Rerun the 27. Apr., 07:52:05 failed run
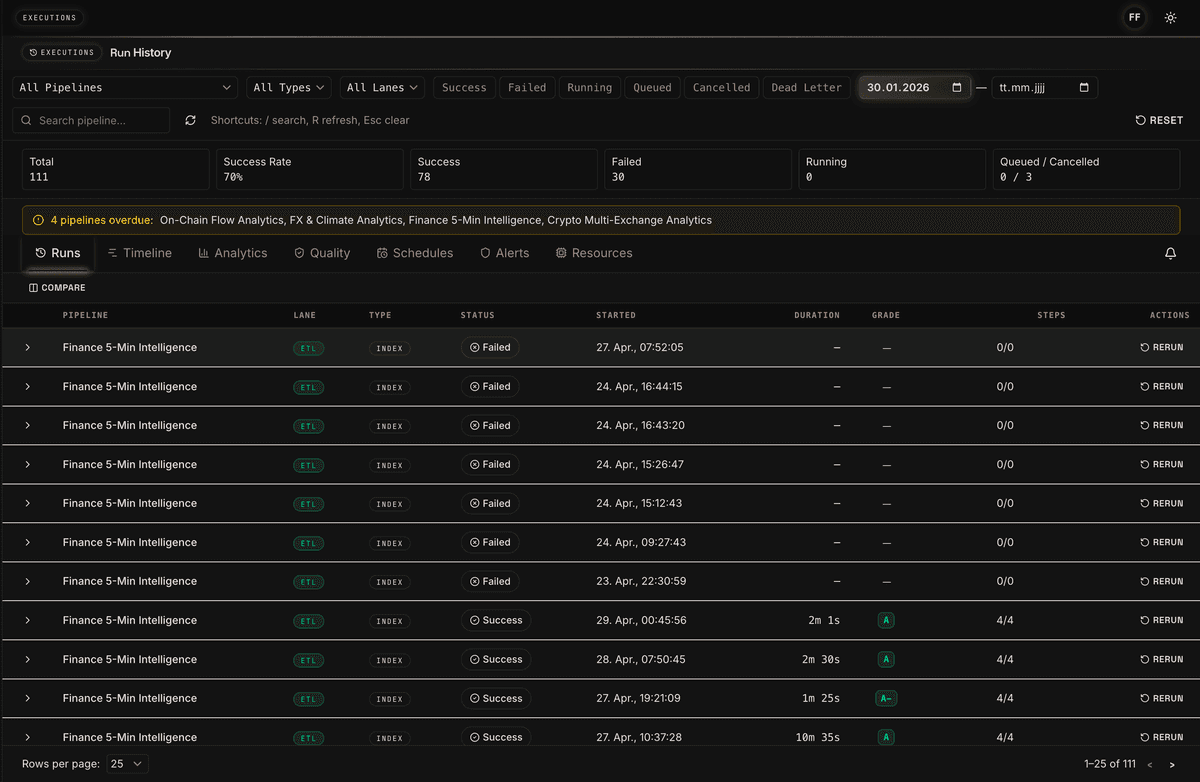This screenshot has height=782, width=1200. tap(1162, 348)
